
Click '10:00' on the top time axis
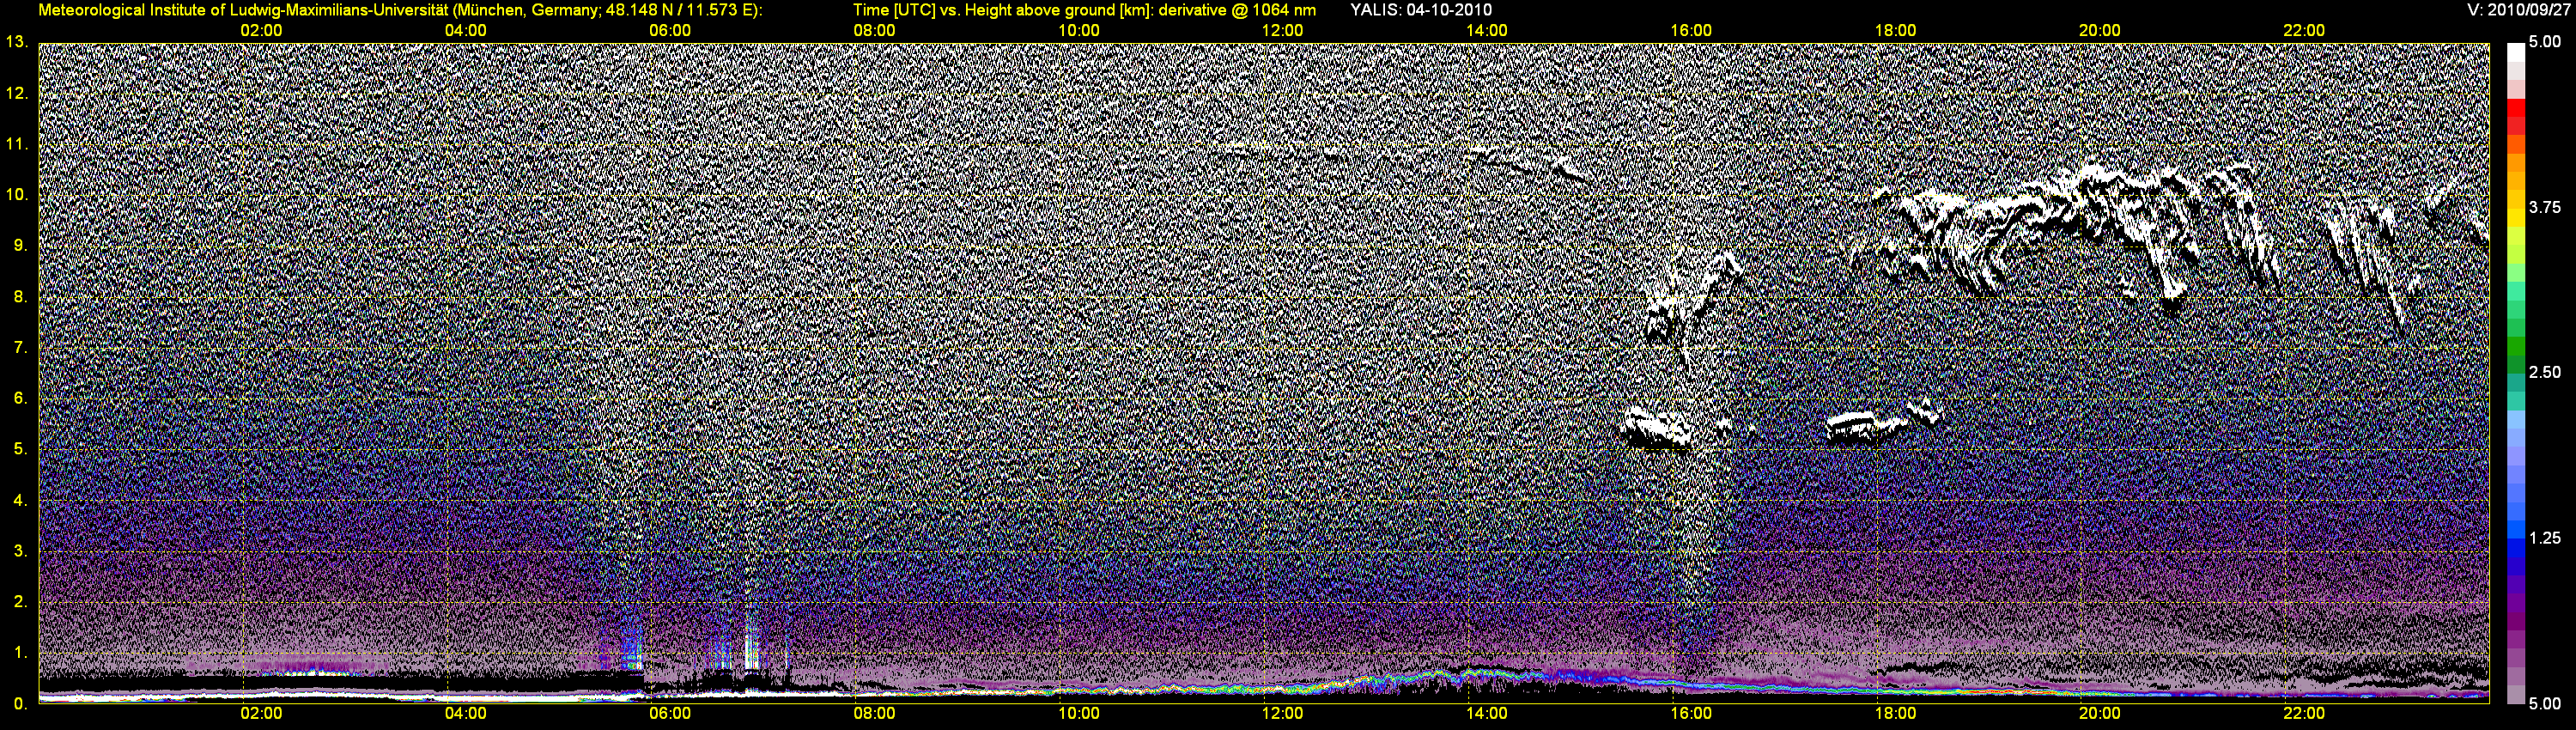(x=1079, y=31)
